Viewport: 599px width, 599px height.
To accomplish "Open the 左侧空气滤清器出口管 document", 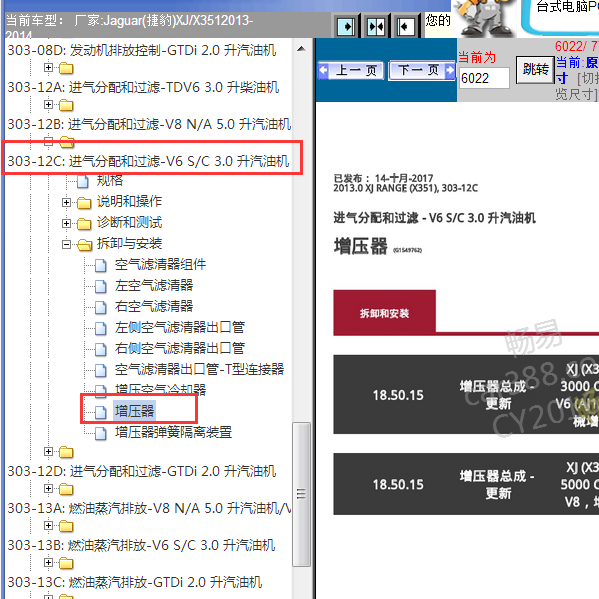I will pos(180,327).
